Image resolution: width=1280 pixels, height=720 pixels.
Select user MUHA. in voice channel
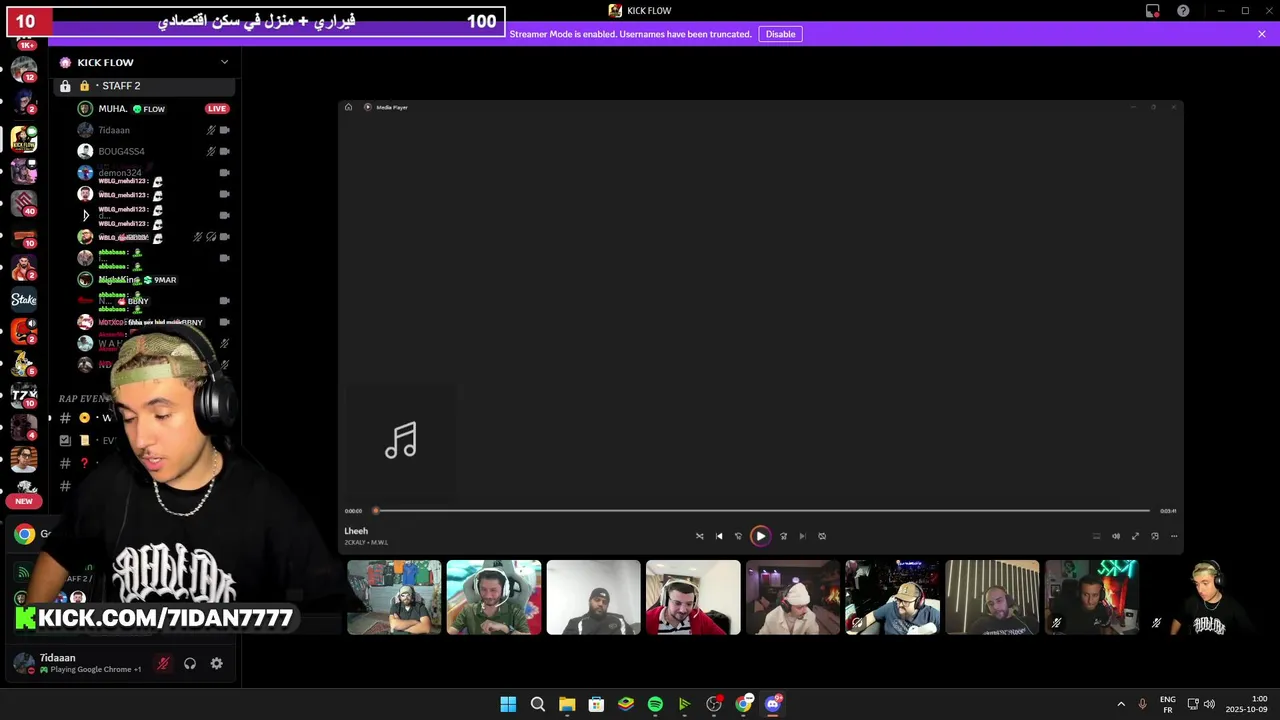[x=113, y=109]
